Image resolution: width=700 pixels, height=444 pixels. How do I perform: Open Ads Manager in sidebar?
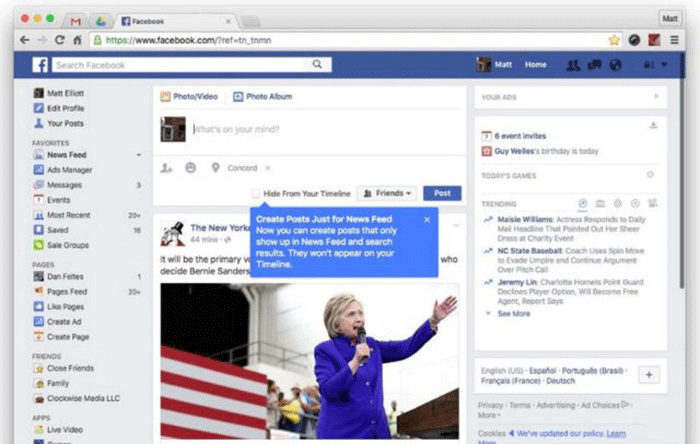(70, 170)
